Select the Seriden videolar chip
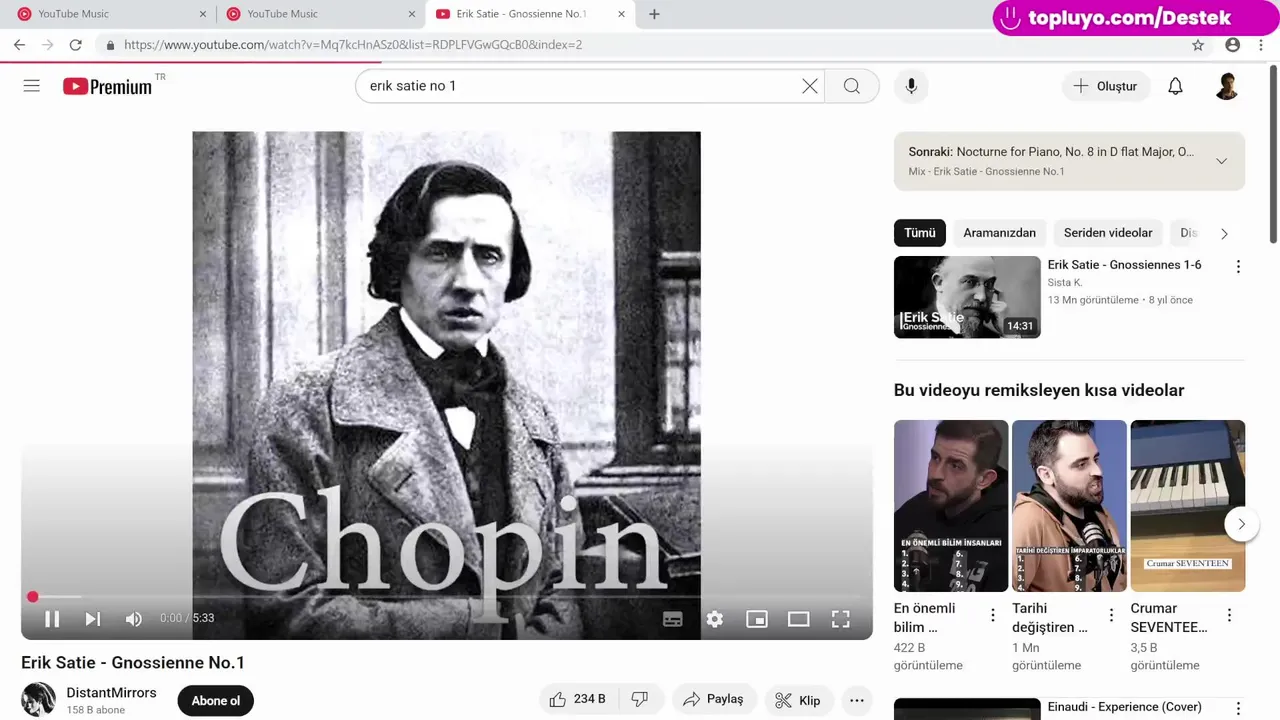Image resolution: width=1280 pixels, height=720 pixels. pyautogui.click(x=1108, y=233)
